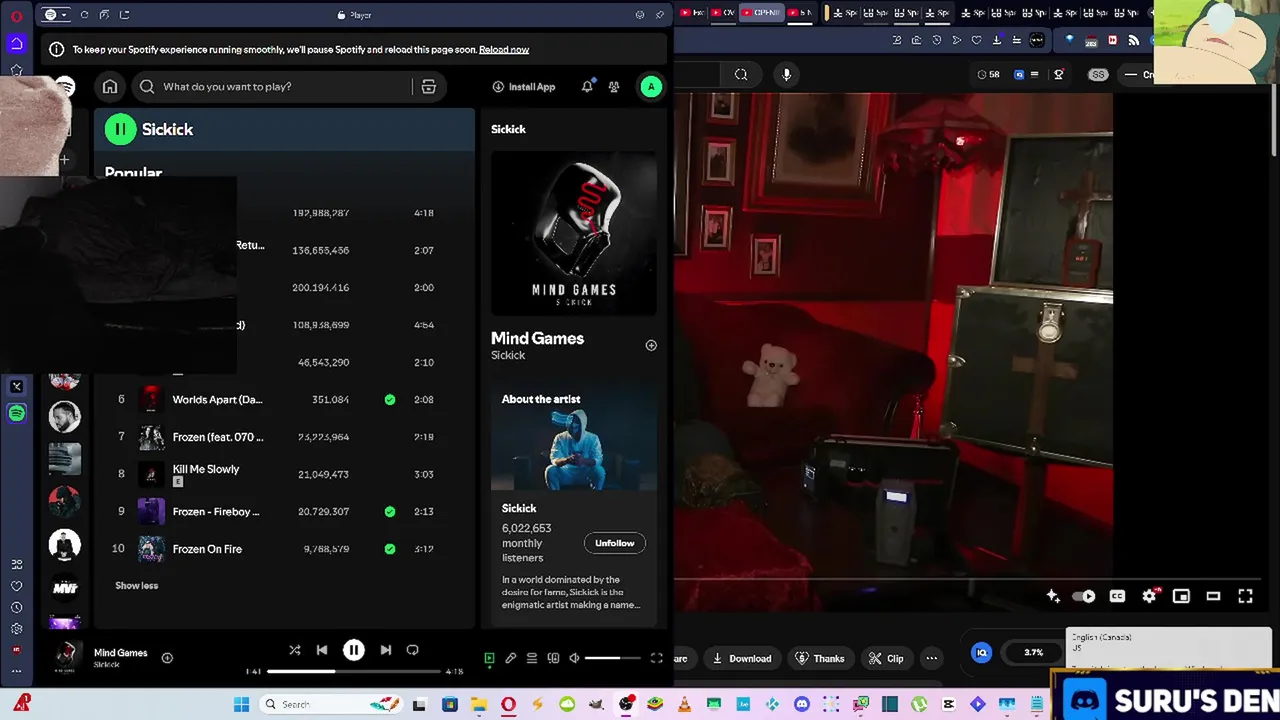
Task: Toggle YouTube closed captions
Action: point(1117,596)
